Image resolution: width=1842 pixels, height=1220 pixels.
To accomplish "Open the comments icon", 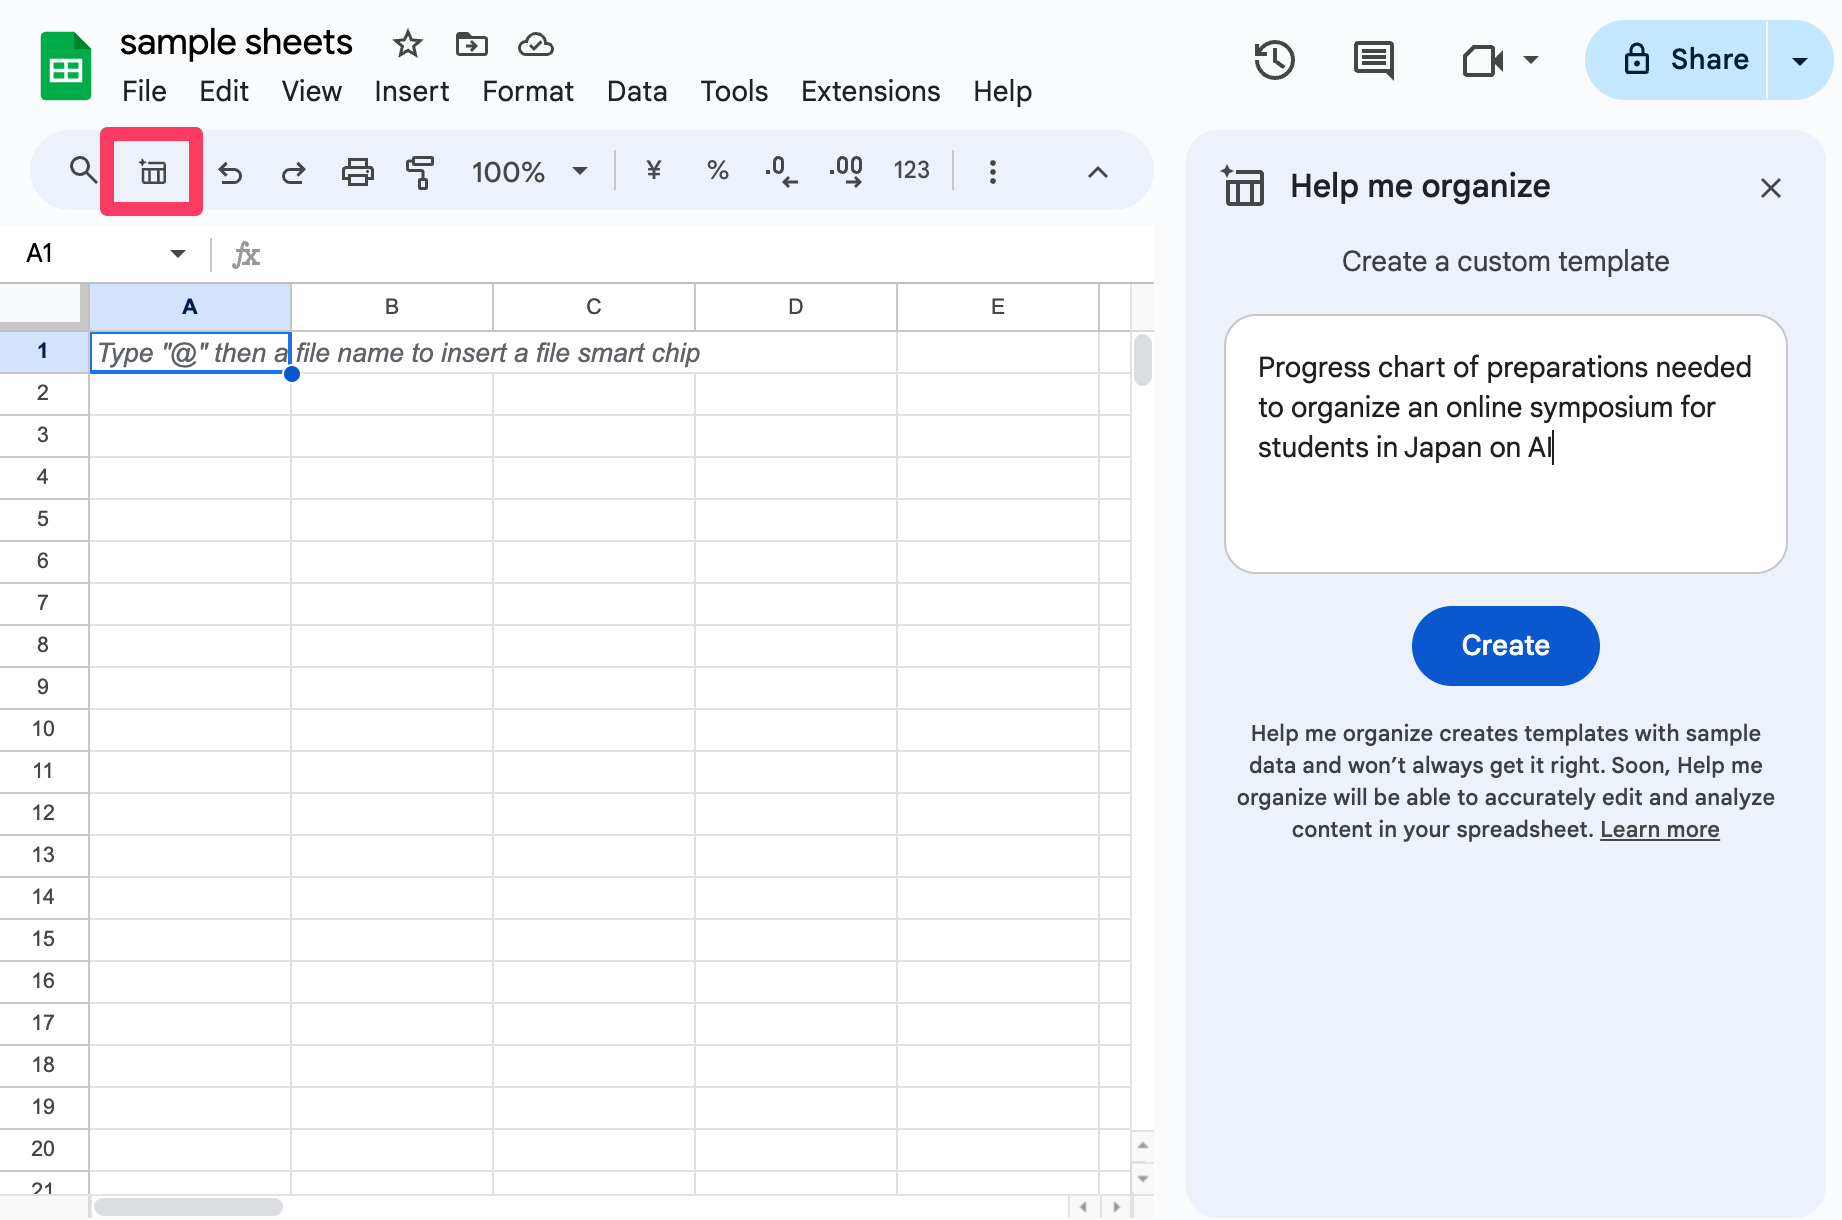I will pos(1373,60).
